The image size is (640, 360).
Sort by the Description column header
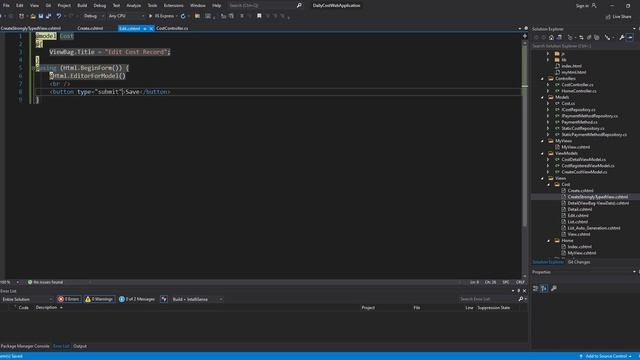[x=47, y=308]
